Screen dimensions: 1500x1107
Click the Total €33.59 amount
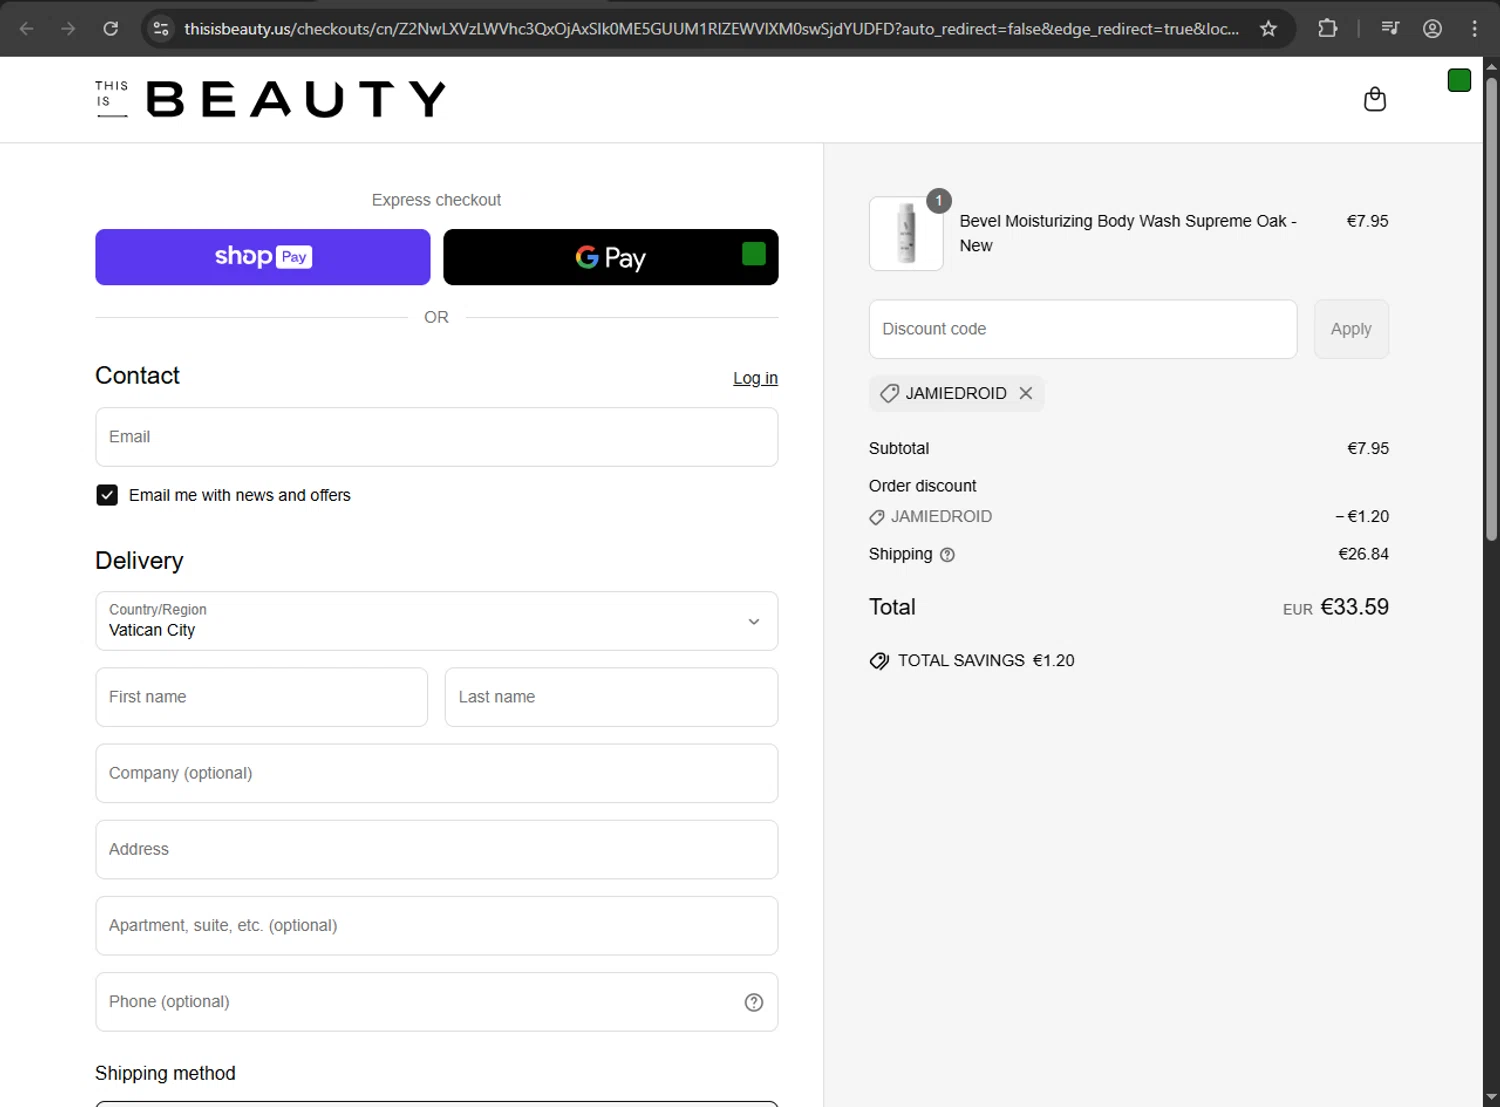point(1354,607)
